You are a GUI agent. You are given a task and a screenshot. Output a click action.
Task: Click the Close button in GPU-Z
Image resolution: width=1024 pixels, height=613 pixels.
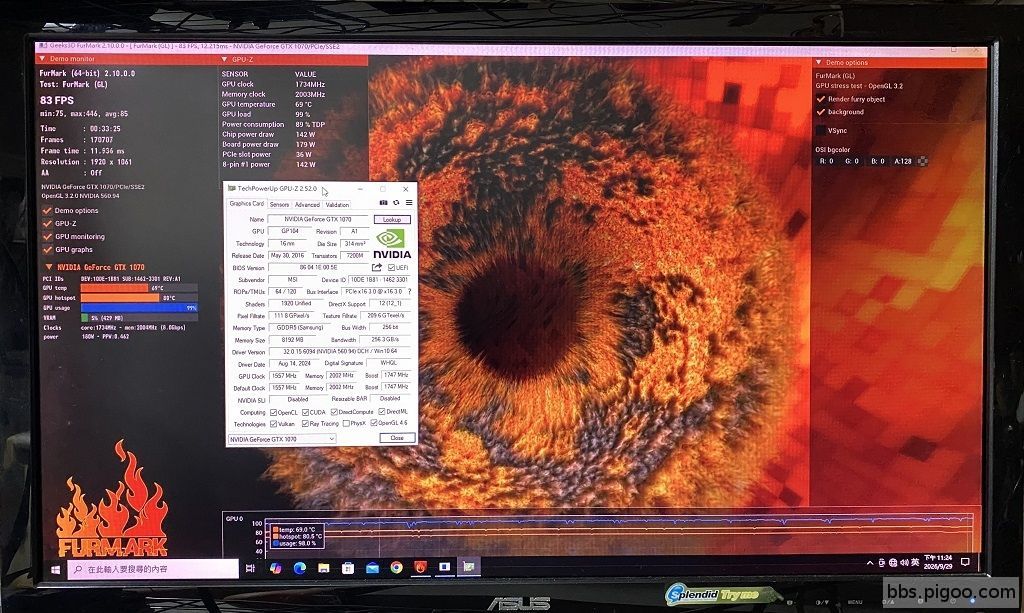pyautogui.click(x=397, y=438)
